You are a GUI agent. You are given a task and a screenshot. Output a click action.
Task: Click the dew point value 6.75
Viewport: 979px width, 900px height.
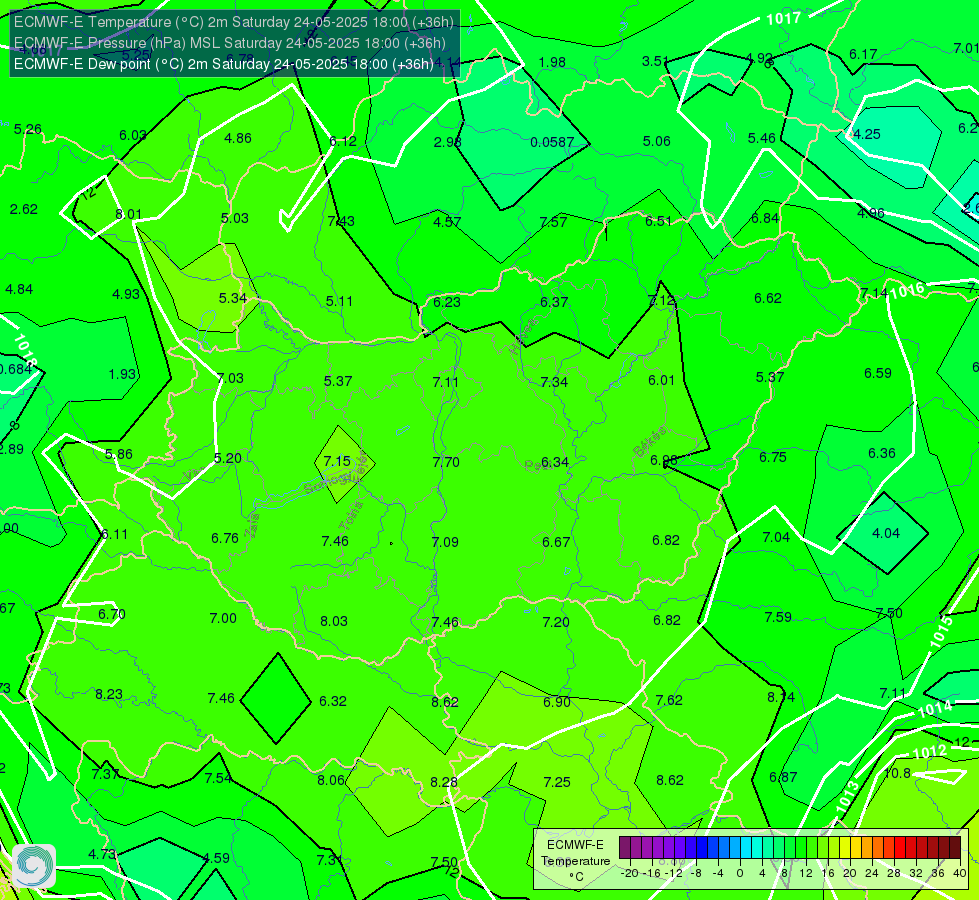(773, 457)
